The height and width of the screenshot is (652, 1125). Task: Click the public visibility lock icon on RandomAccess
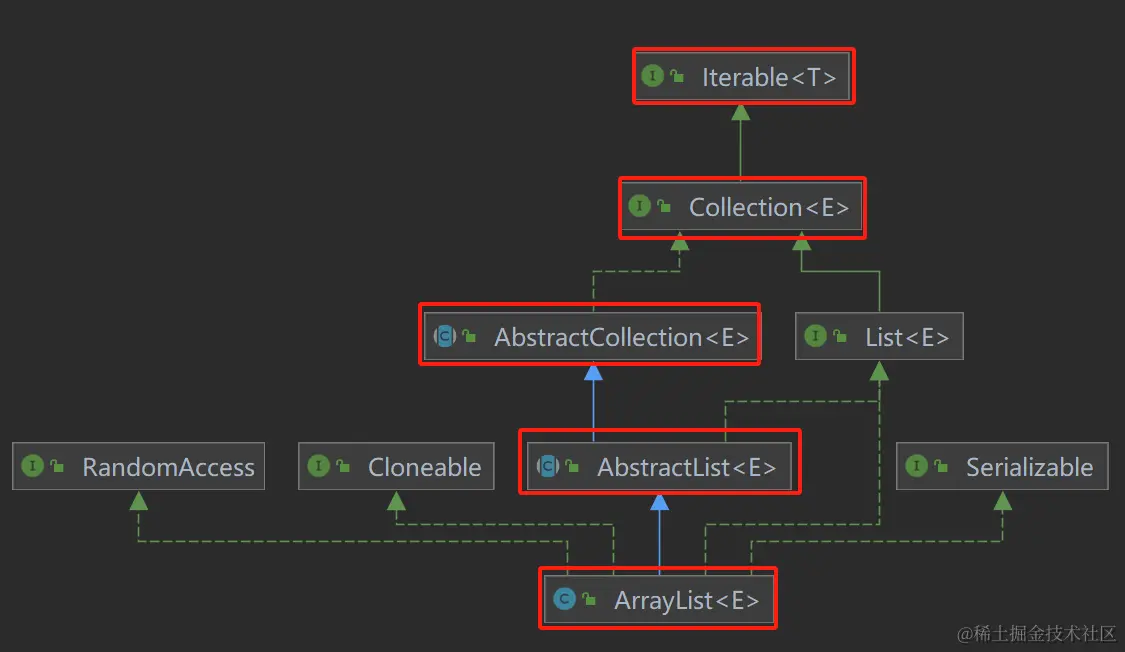57,466
